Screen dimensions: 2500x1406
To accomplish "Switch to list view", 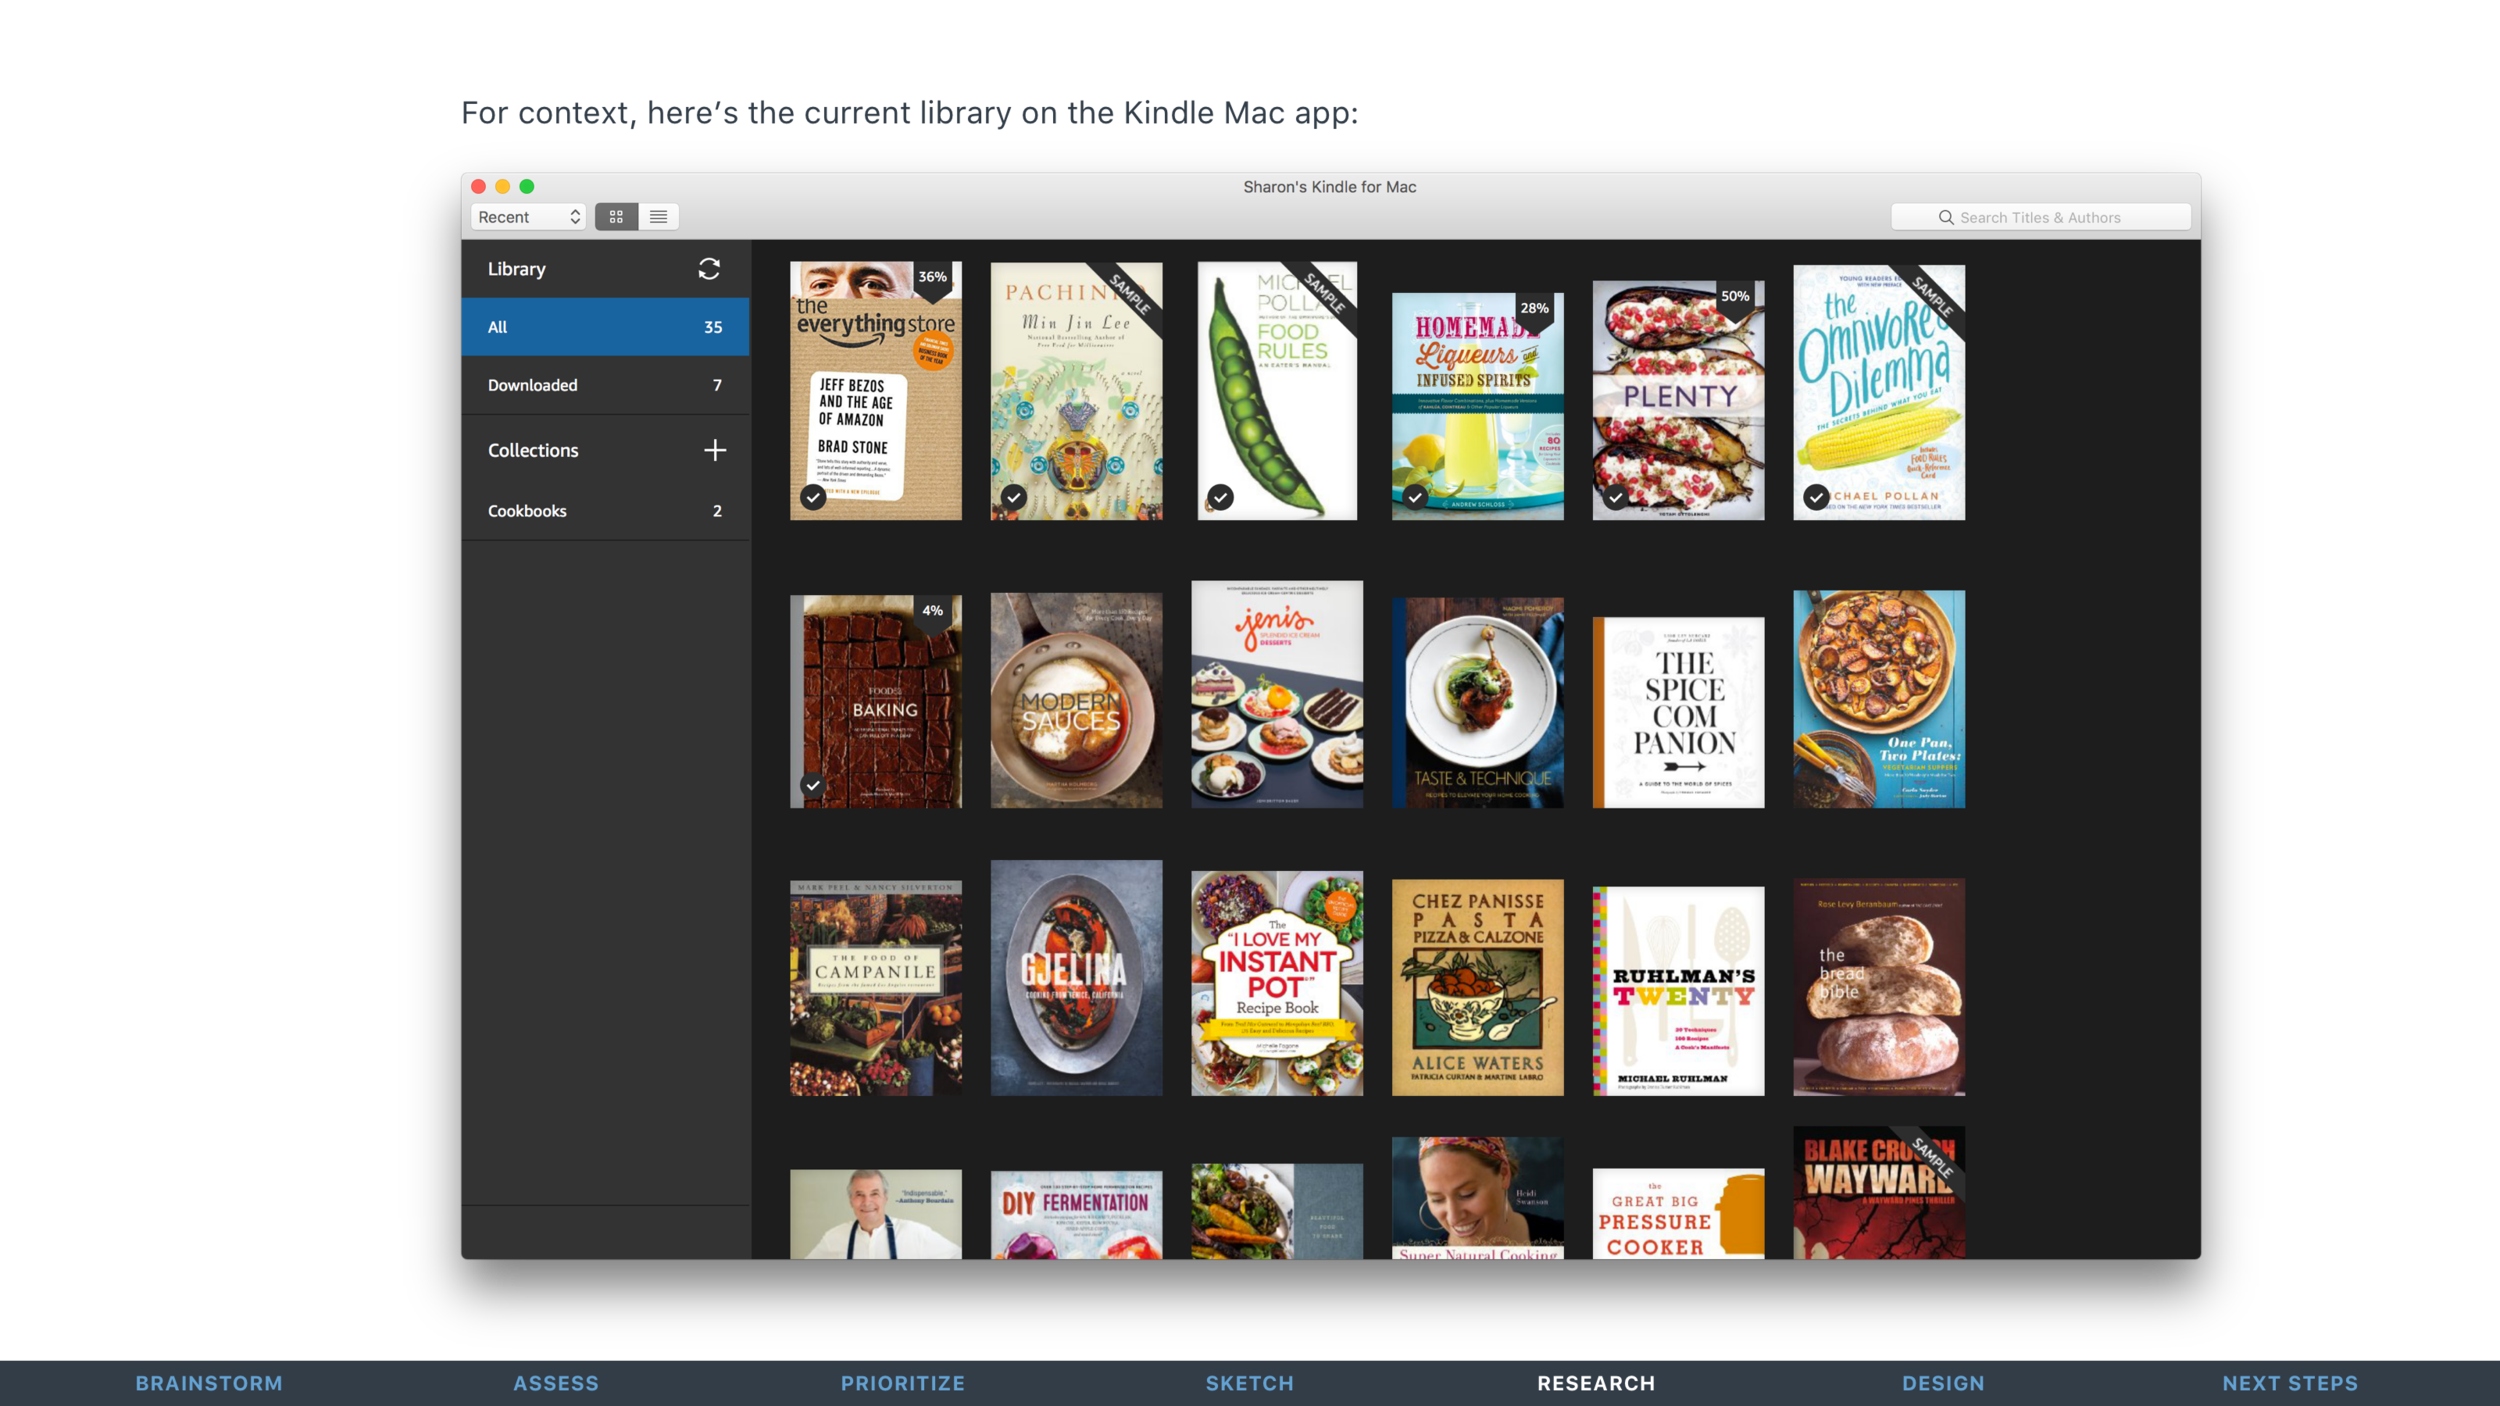I will (658, 217).
